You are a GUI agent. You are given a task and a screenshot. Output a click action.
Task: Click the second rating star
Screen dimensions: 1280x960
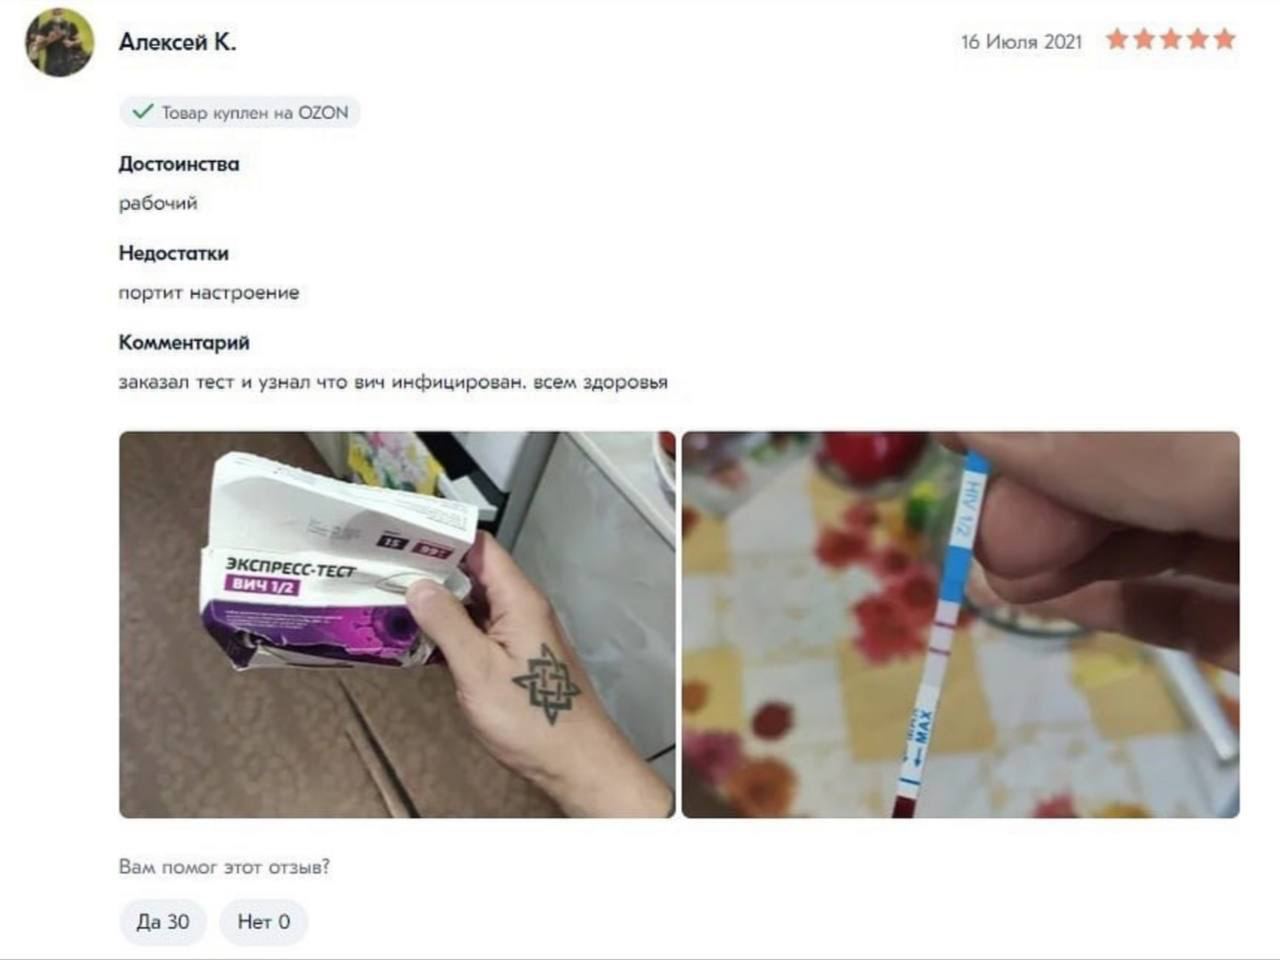(x=1144, y=40)
